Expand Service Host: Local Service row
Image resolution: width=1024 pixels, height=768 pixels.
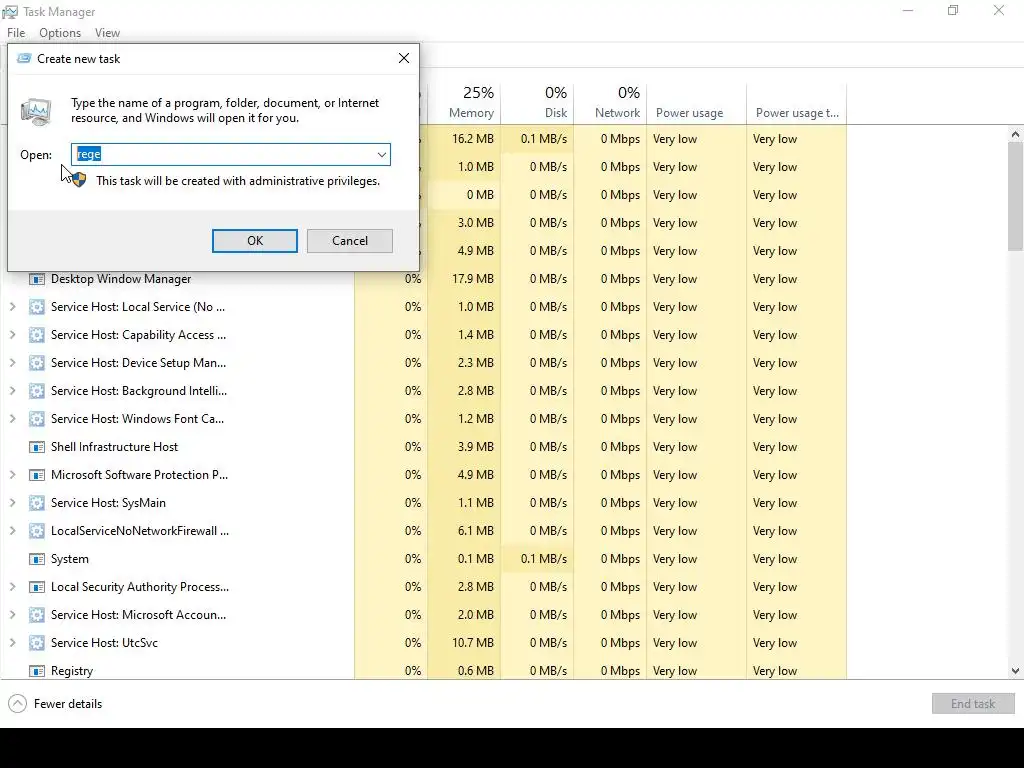point(12,306)
